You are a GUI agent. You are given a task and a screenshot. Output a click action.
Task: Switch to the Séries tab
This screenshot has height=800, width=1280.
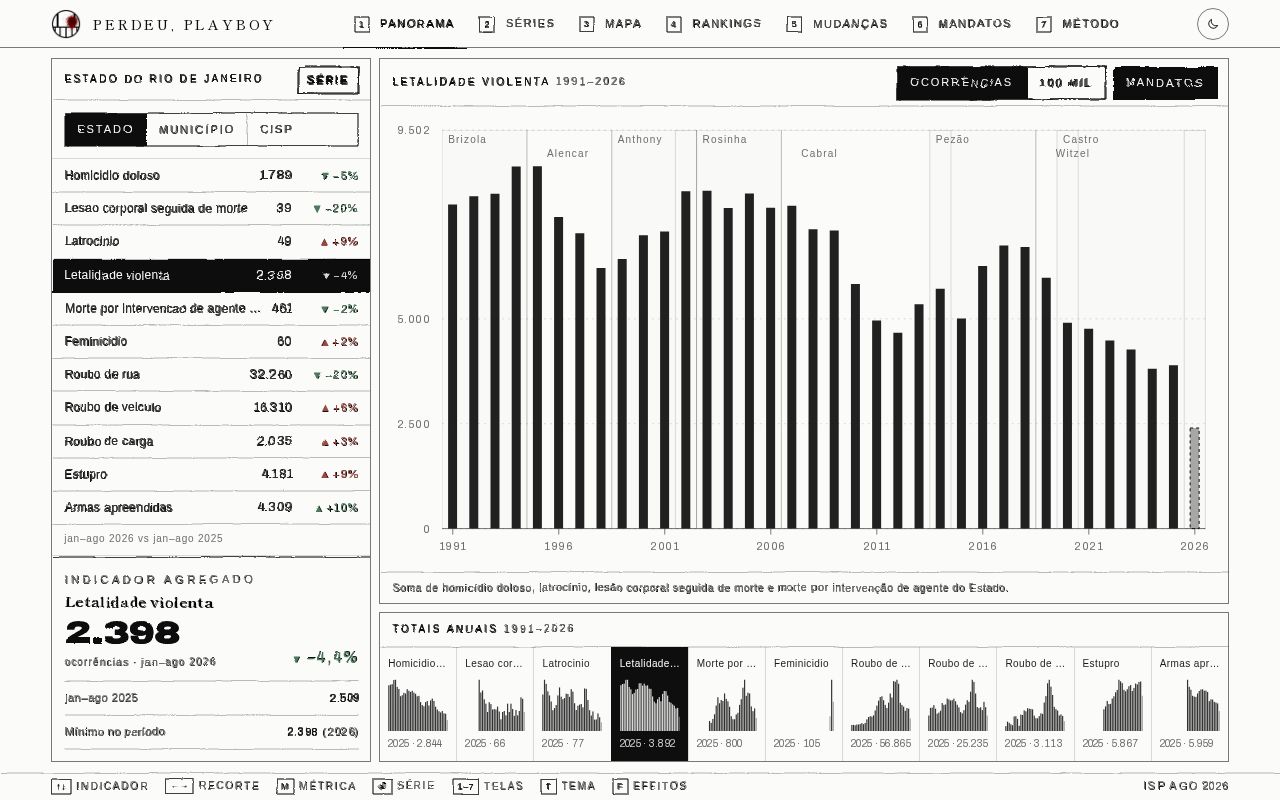pos(516,24)
